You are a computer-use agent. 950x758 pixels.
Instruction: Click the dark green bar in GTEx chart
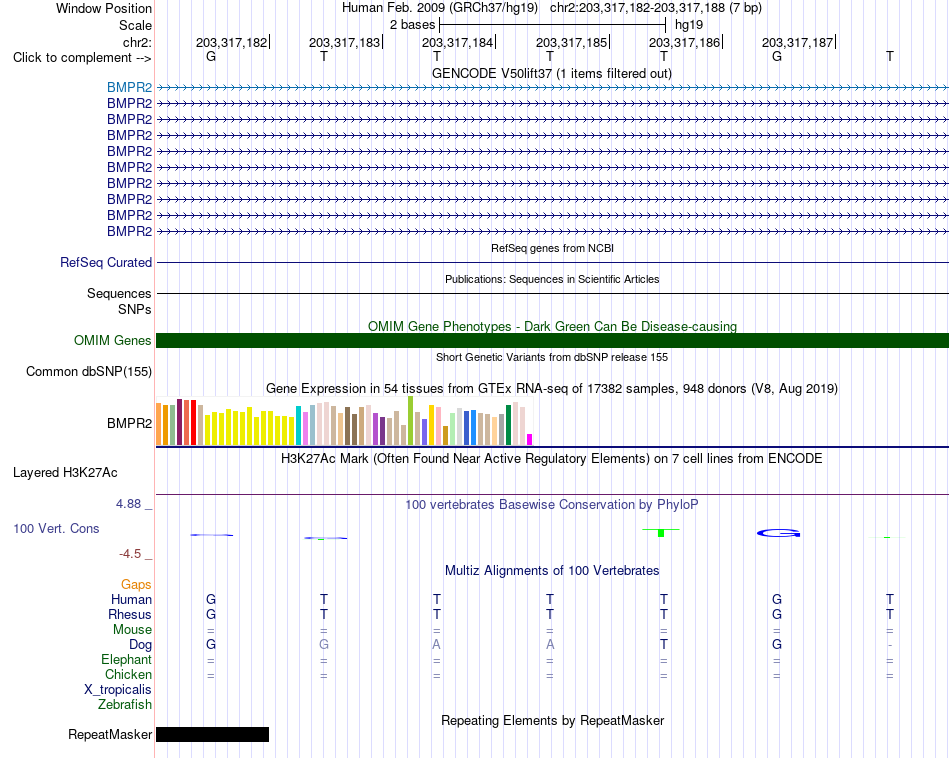click(x=508, y=425)
